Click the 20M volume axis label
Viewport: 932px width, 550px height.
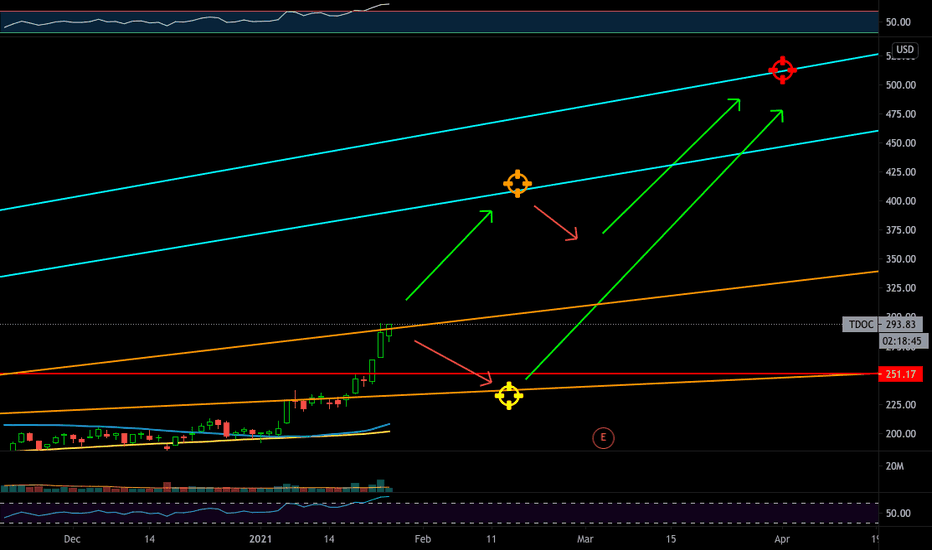[895, 466]
